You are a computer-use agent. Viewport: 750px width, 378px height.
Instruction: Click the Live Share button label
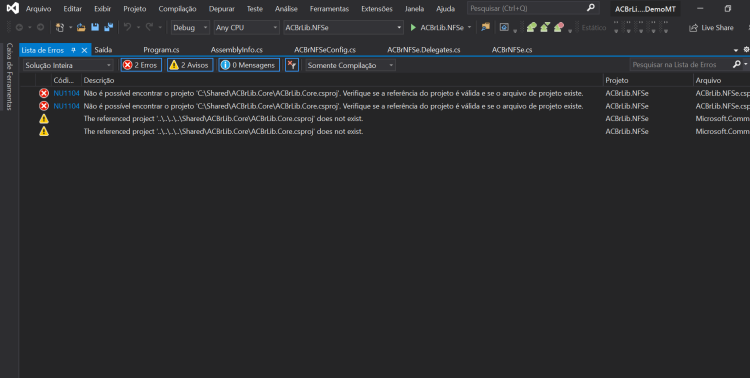pyautogui.click(x=717, y=28)
